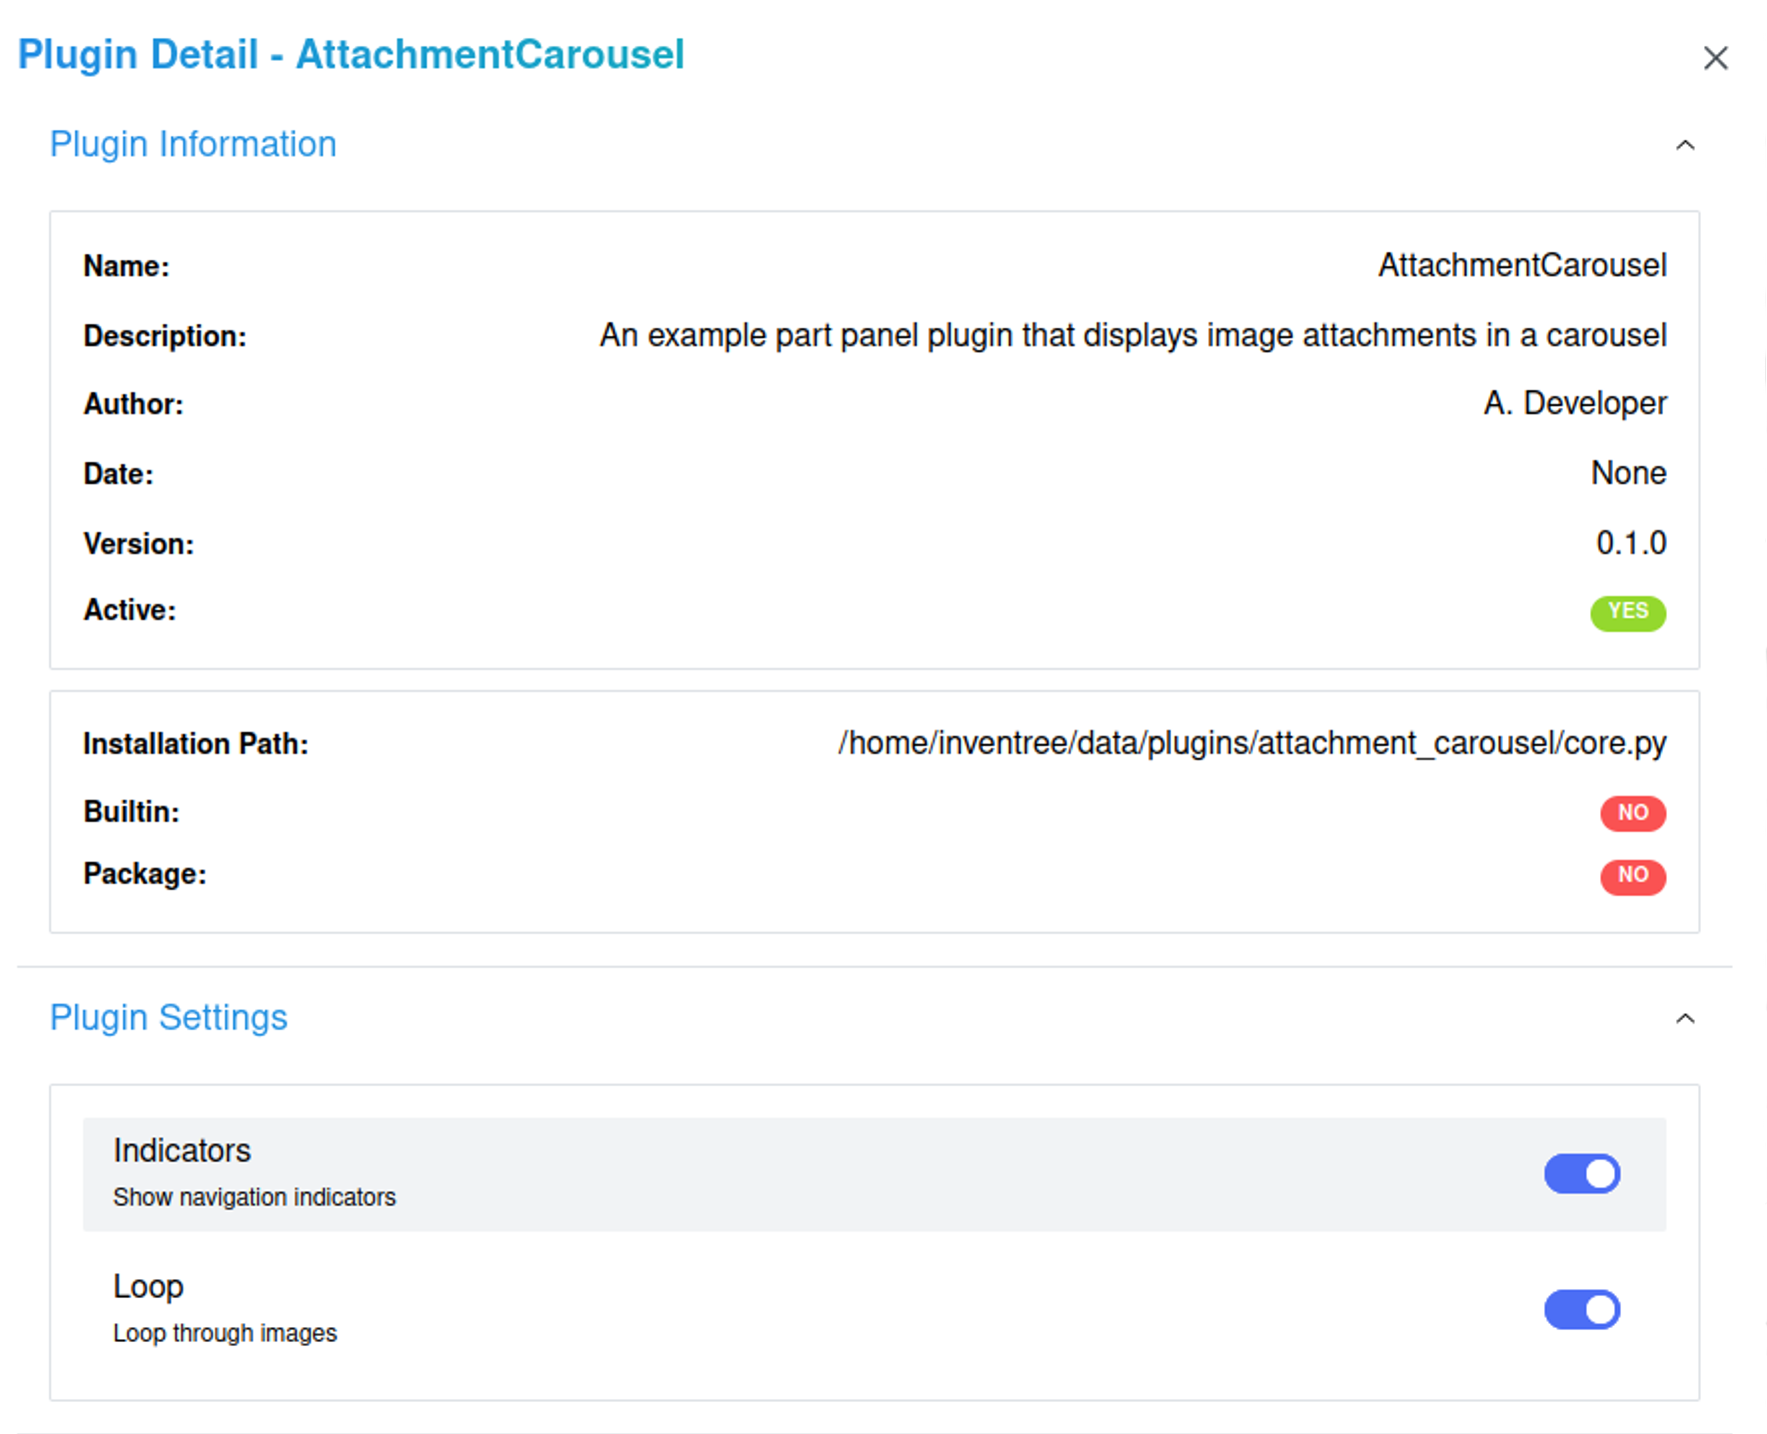The height and width of the screenshot is (1434, 1767).
Task: Click the green YES badge next to Active
Action: tap(1628, 611)
